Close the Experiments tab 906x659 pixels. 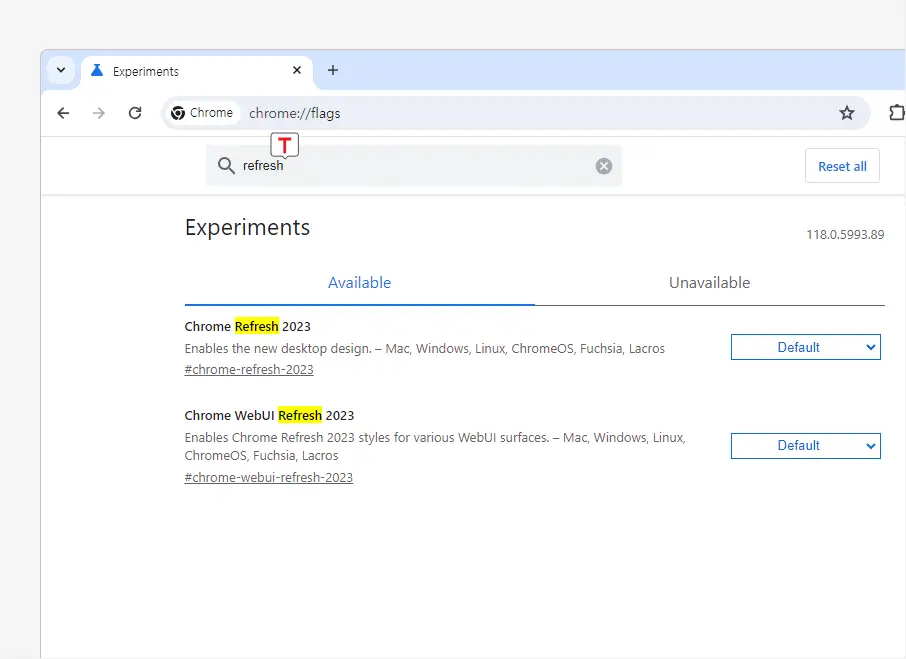click(x=297, y=70)
